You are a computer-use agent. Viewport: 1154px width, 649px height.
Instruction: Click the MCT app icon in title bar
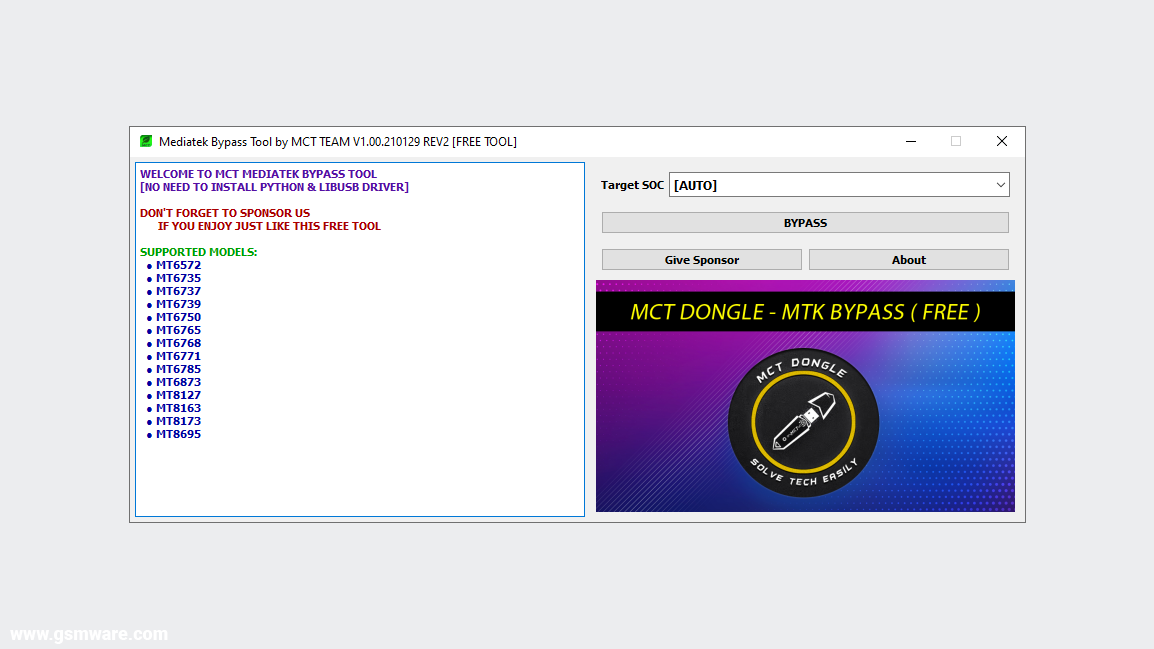click(x=146, y=141)
